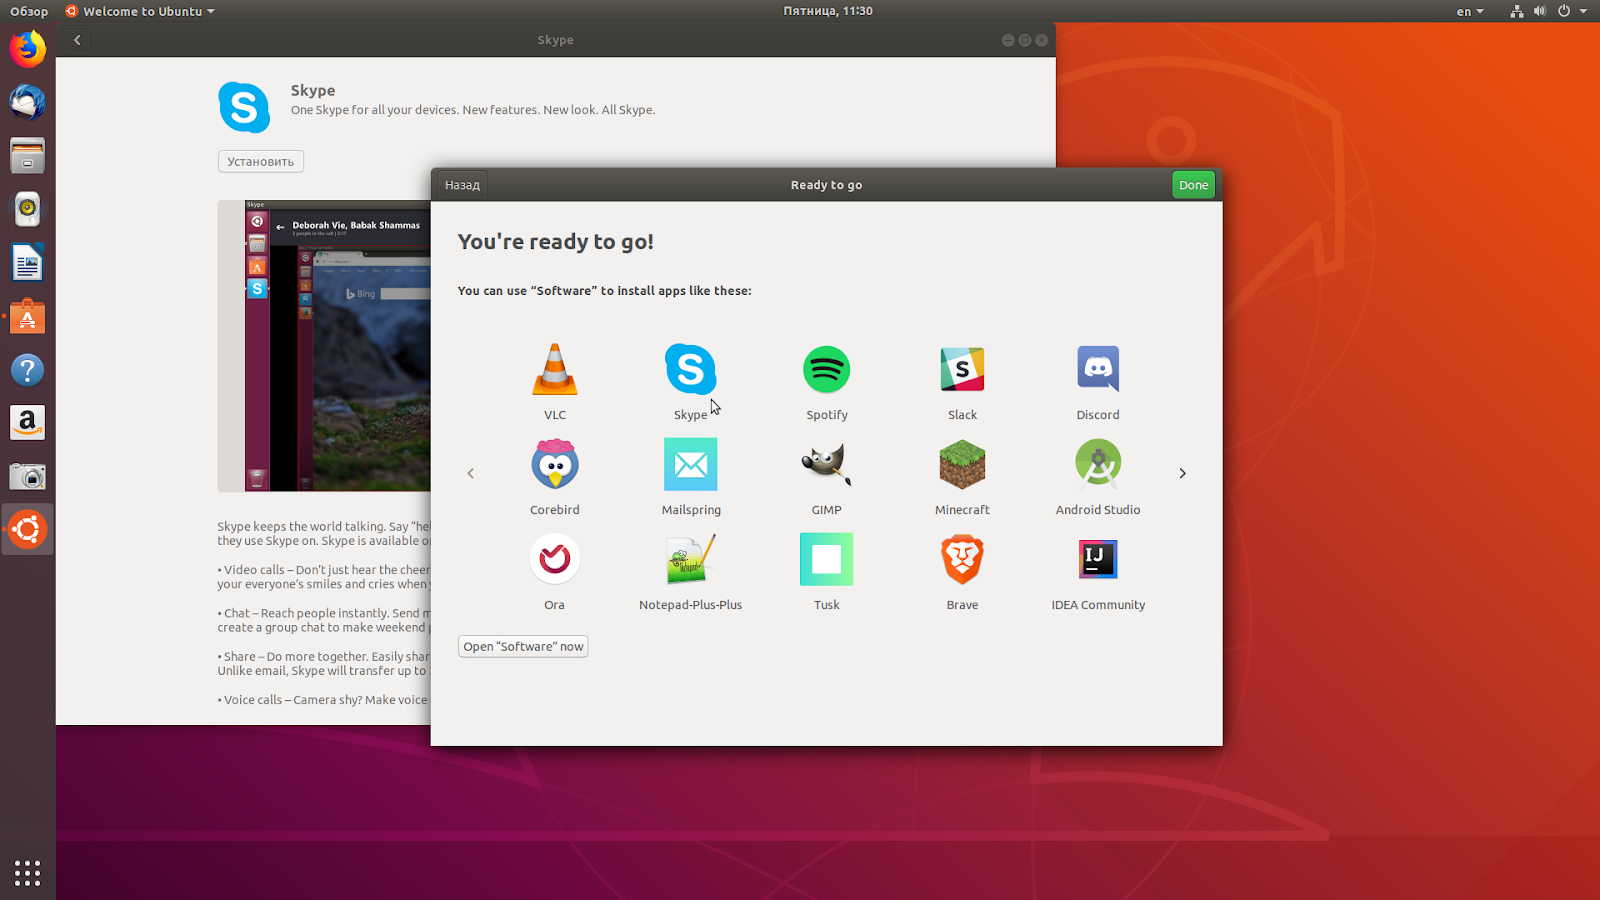Screen dimensions: 1600x900
Task: Open the Screenshot tool in the dock
Action: click(28, 477)
